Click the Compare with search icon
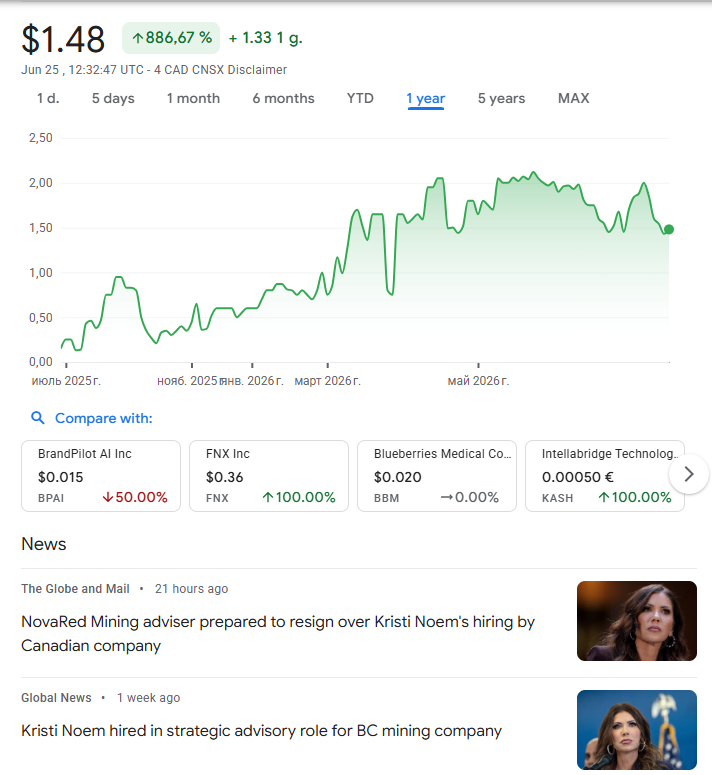 click(38, 418)
